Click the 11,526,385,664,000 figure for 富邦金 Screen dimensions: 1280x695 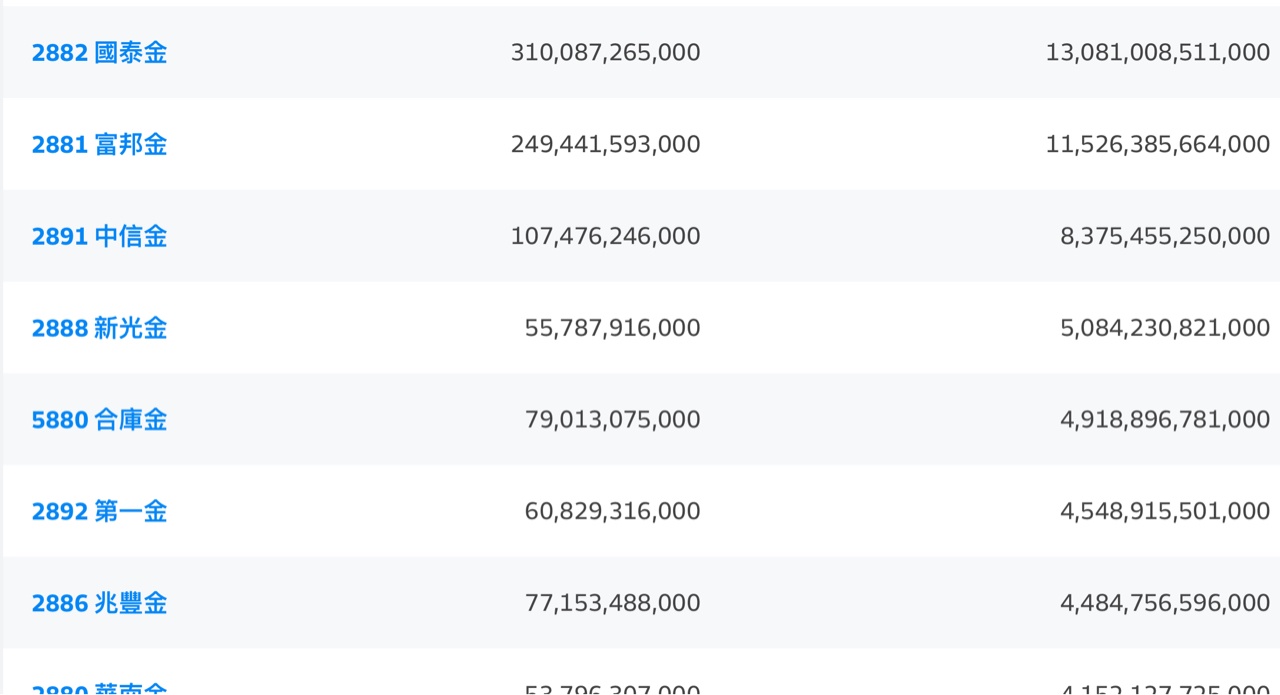point(1157,145)
